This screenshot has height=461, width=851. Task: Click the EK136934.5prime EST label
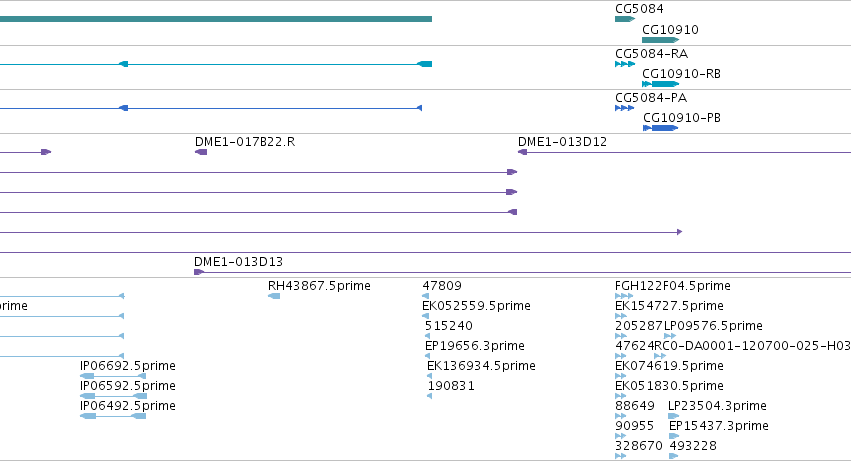[x=481, y=366]
